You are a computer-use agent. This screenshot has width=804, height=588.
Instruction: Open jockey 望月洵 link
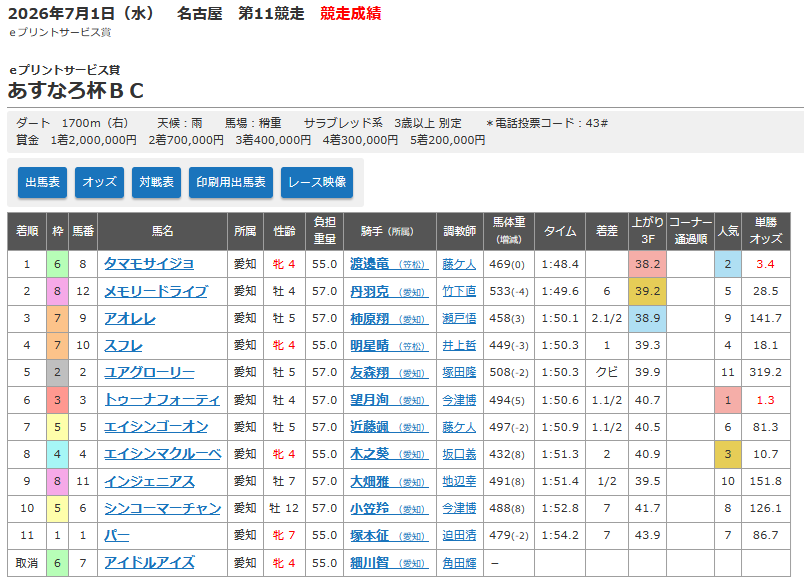(389, 400)
